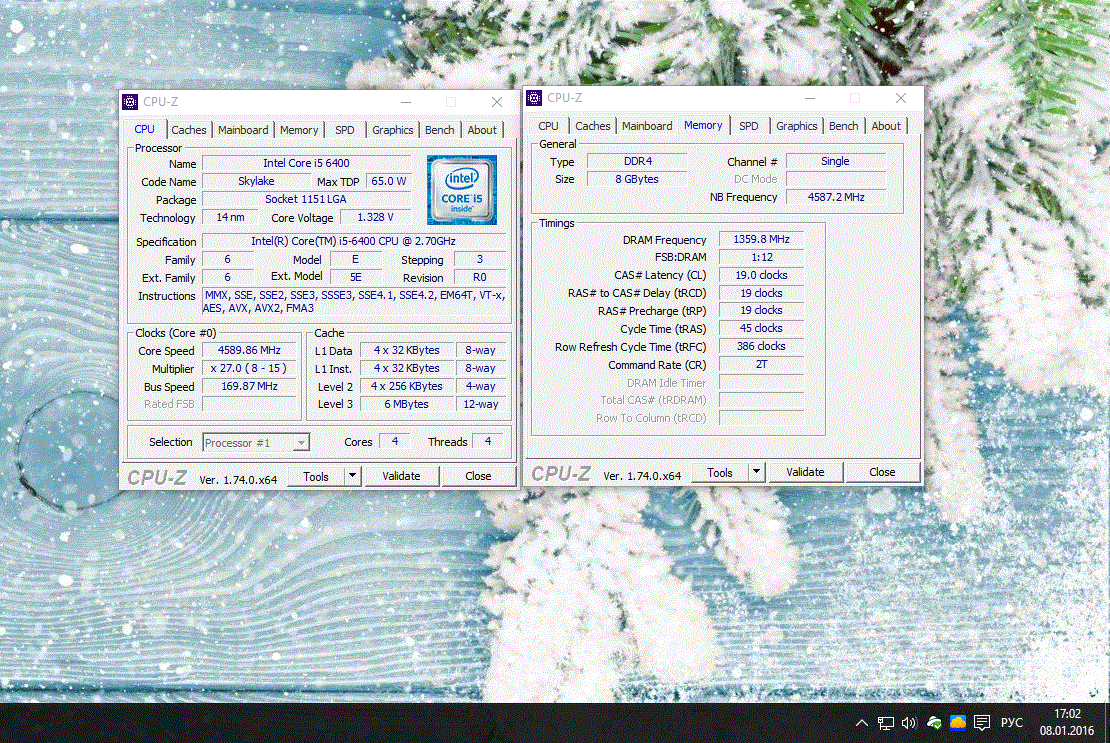Expand Tools dropdown arrow in right window
Image resolution: width=1110 pixels, height=743 pixels.
pos(756,472)
